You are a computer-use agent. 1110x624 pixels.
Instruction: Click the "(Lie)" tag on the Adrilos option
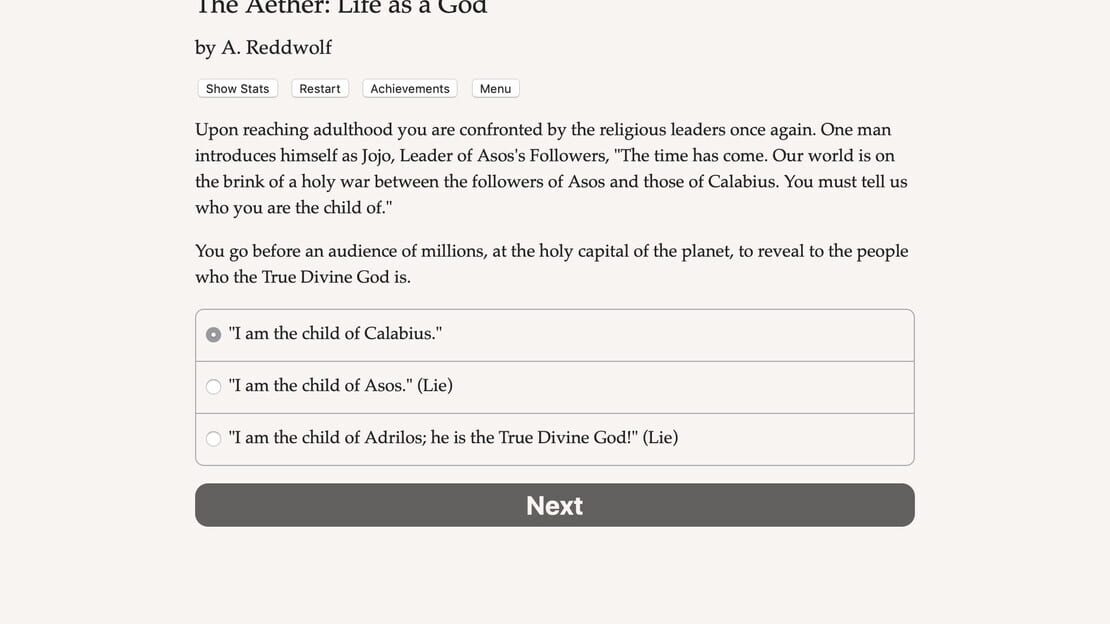tap(660, 437)
